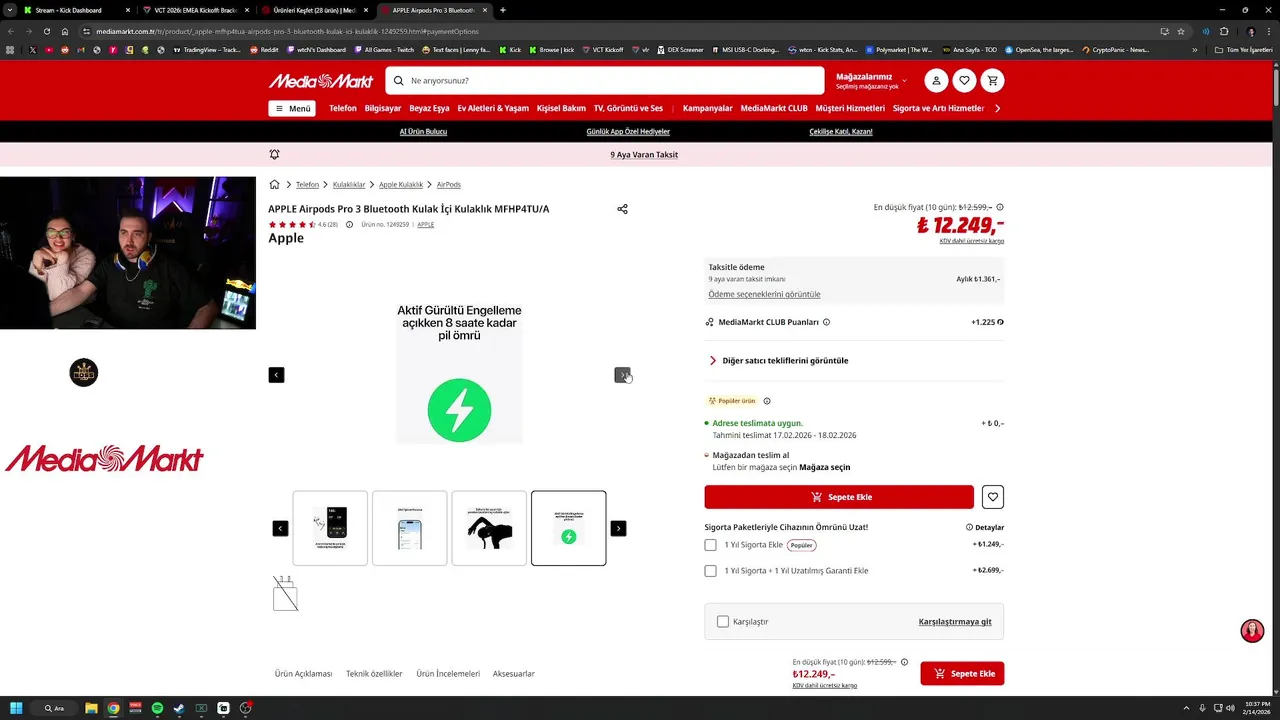Screen dimensions: 1280x720
Task: Click the small sticky Sepete Ekle button
Action: [x=962, y=674]
